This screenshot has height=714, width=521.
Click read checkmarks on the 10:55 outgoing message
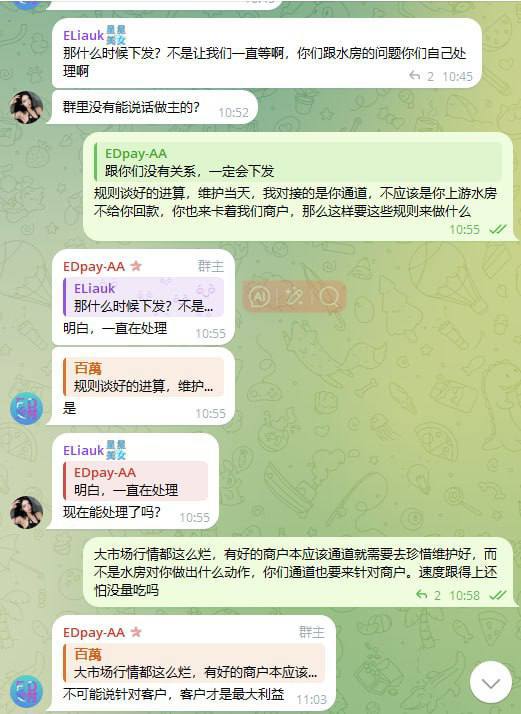point(498,229)
